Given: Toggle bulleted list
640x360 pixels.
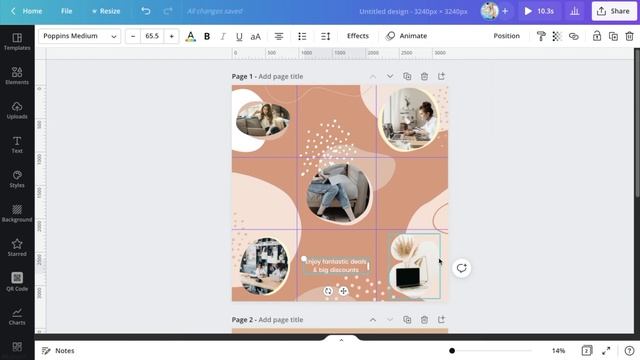Looking at the screenshot, I should click(302, 36).
